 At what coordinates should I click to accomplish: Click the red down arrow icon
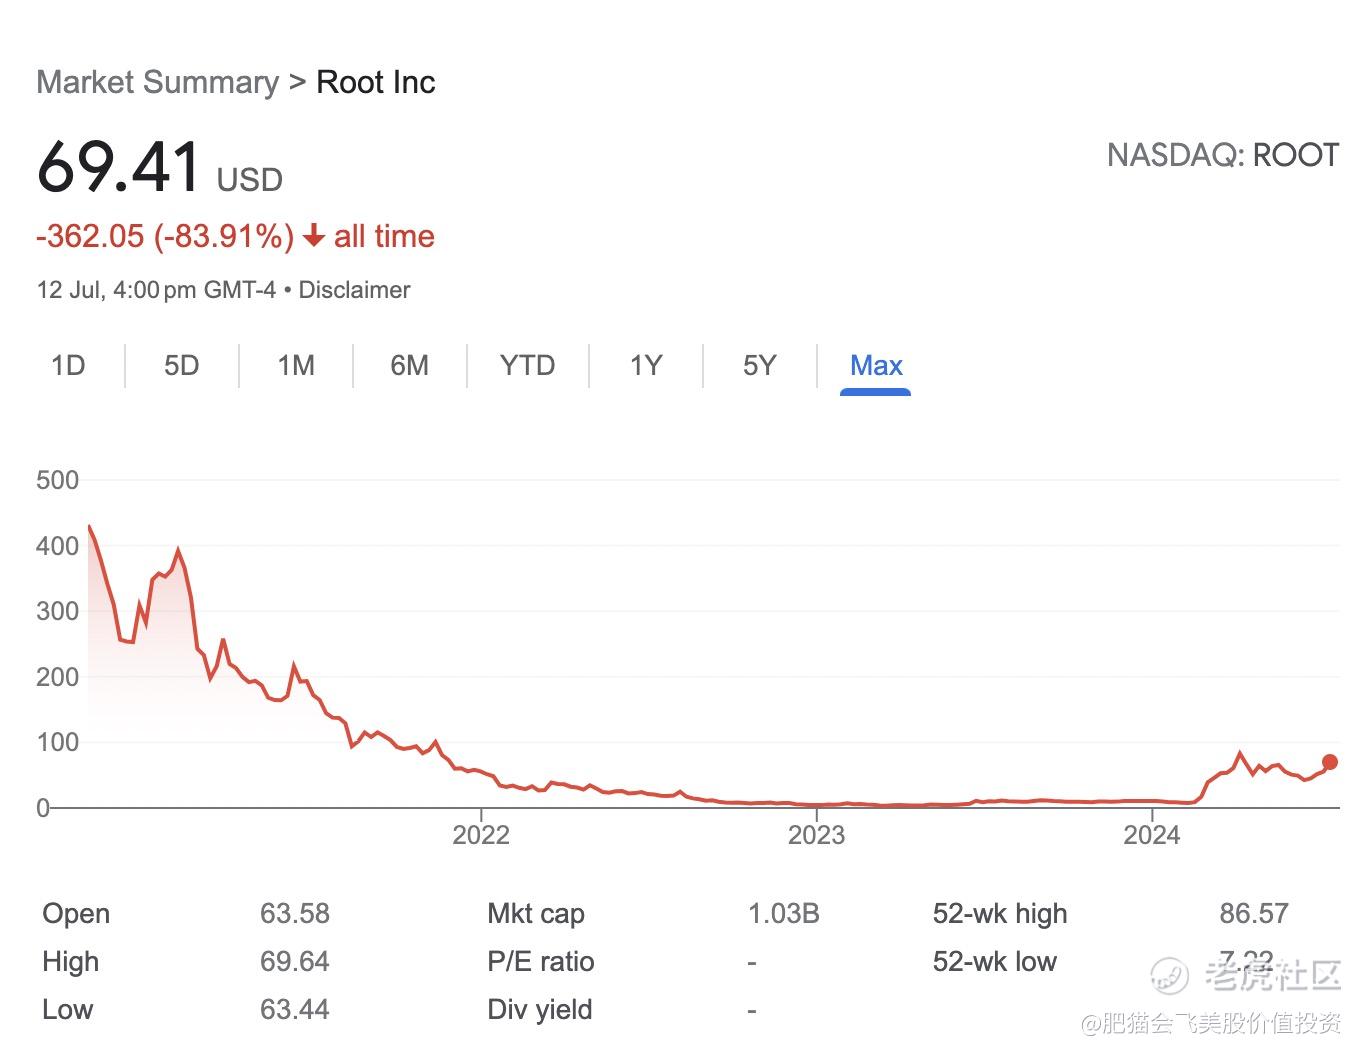[x=314, y=236]
